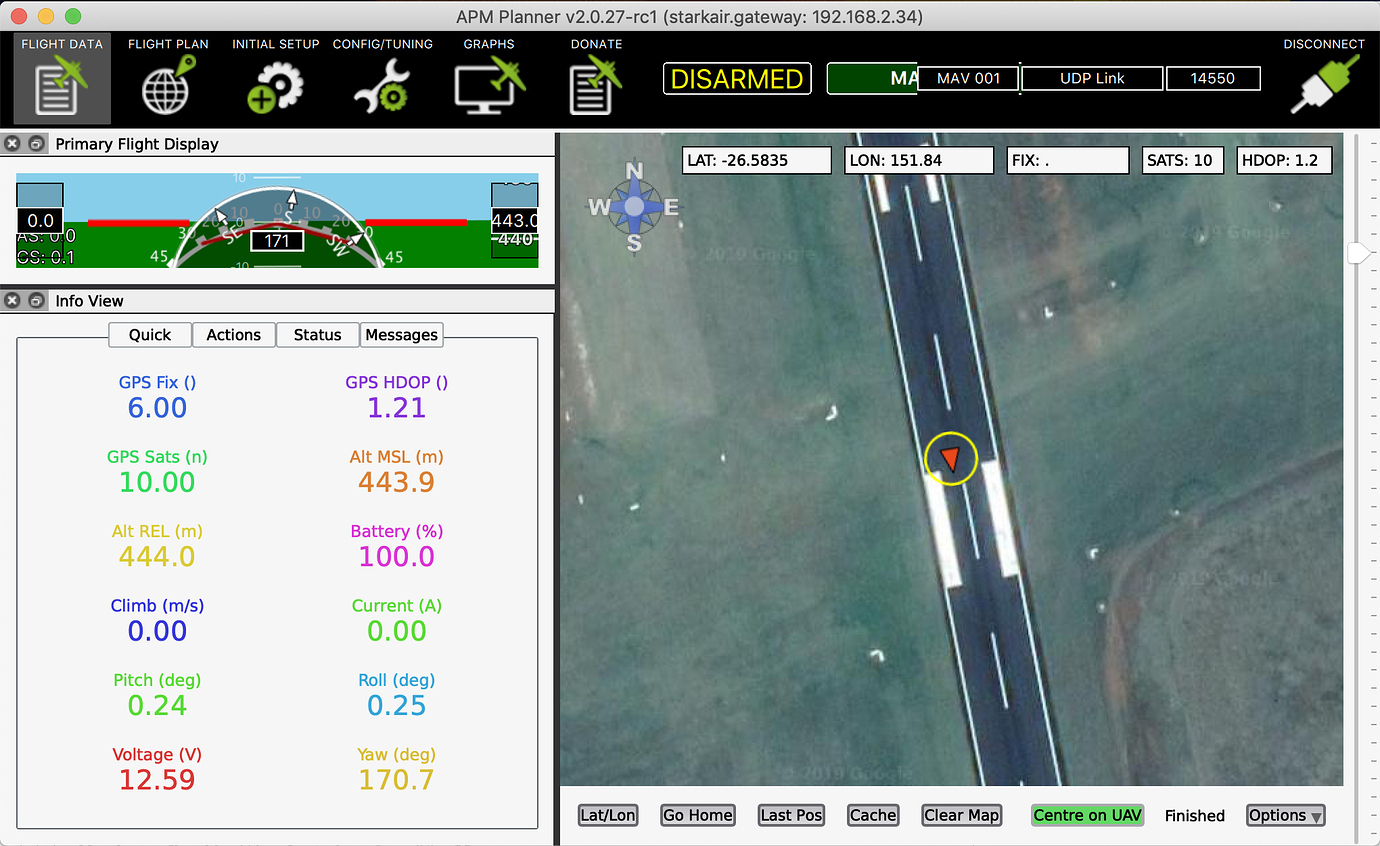Screen dimensions: 1380x846
Task: Click the Disconnect plug icon
Action: coord(1324,85)
